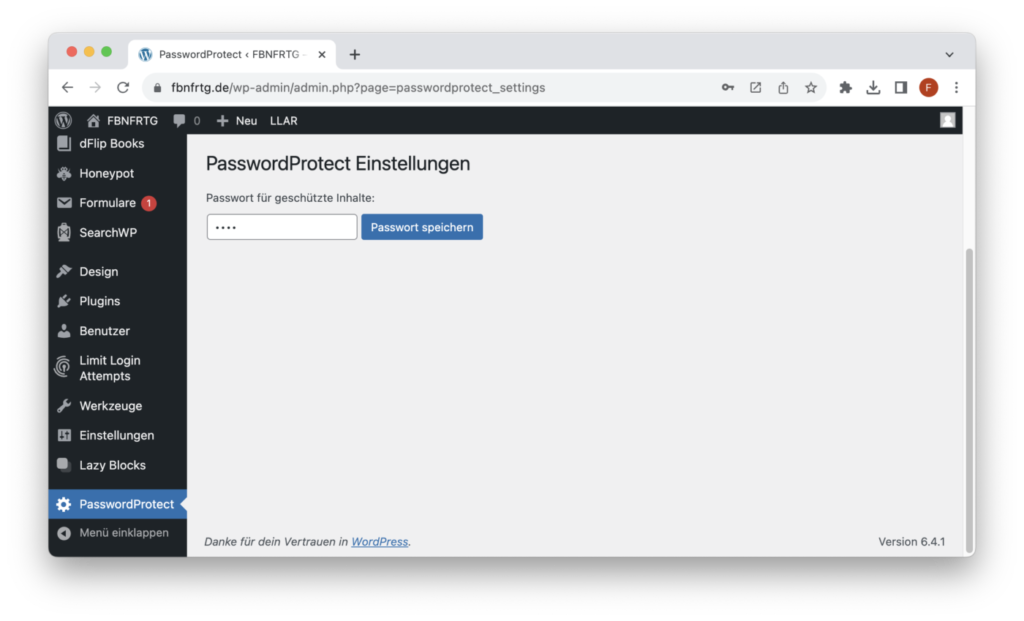Screen dimensions: 1024x621
Task: Toggle the browser side panel icon
Action: (901, 88)
